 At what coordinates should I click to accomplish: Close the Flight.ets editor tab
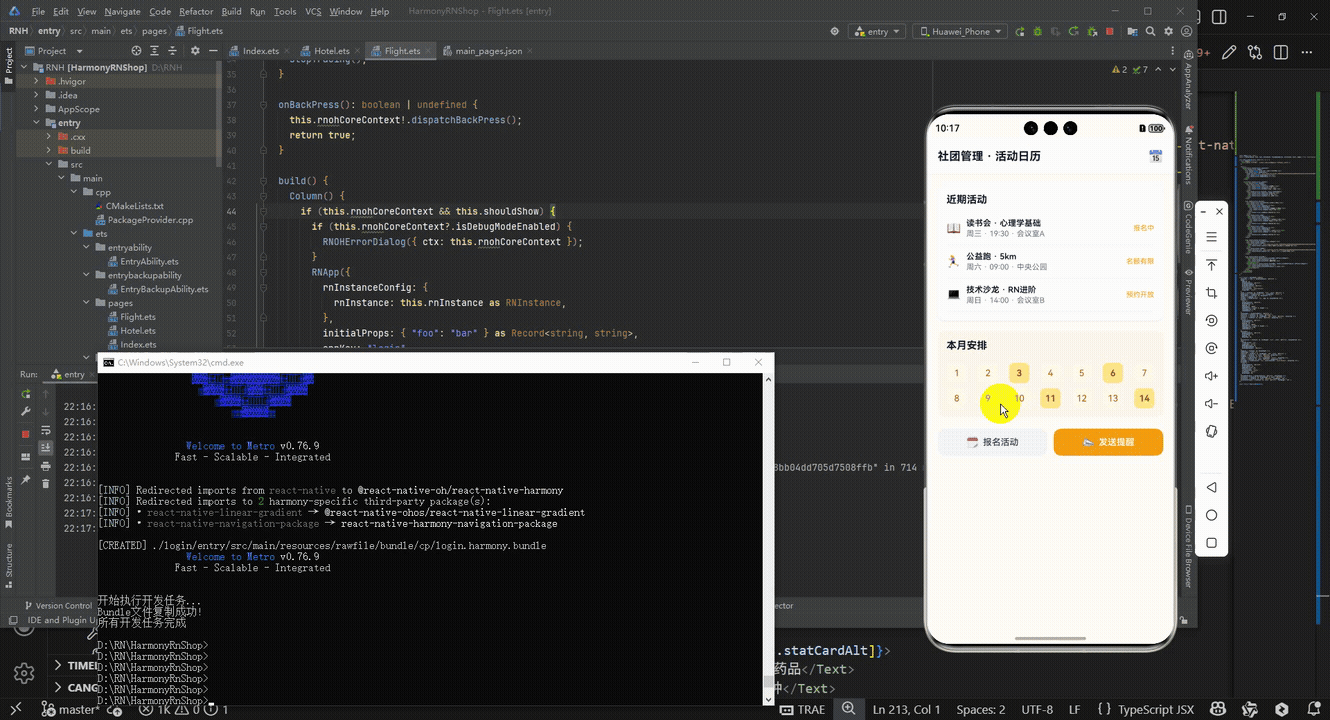[427, 51]
